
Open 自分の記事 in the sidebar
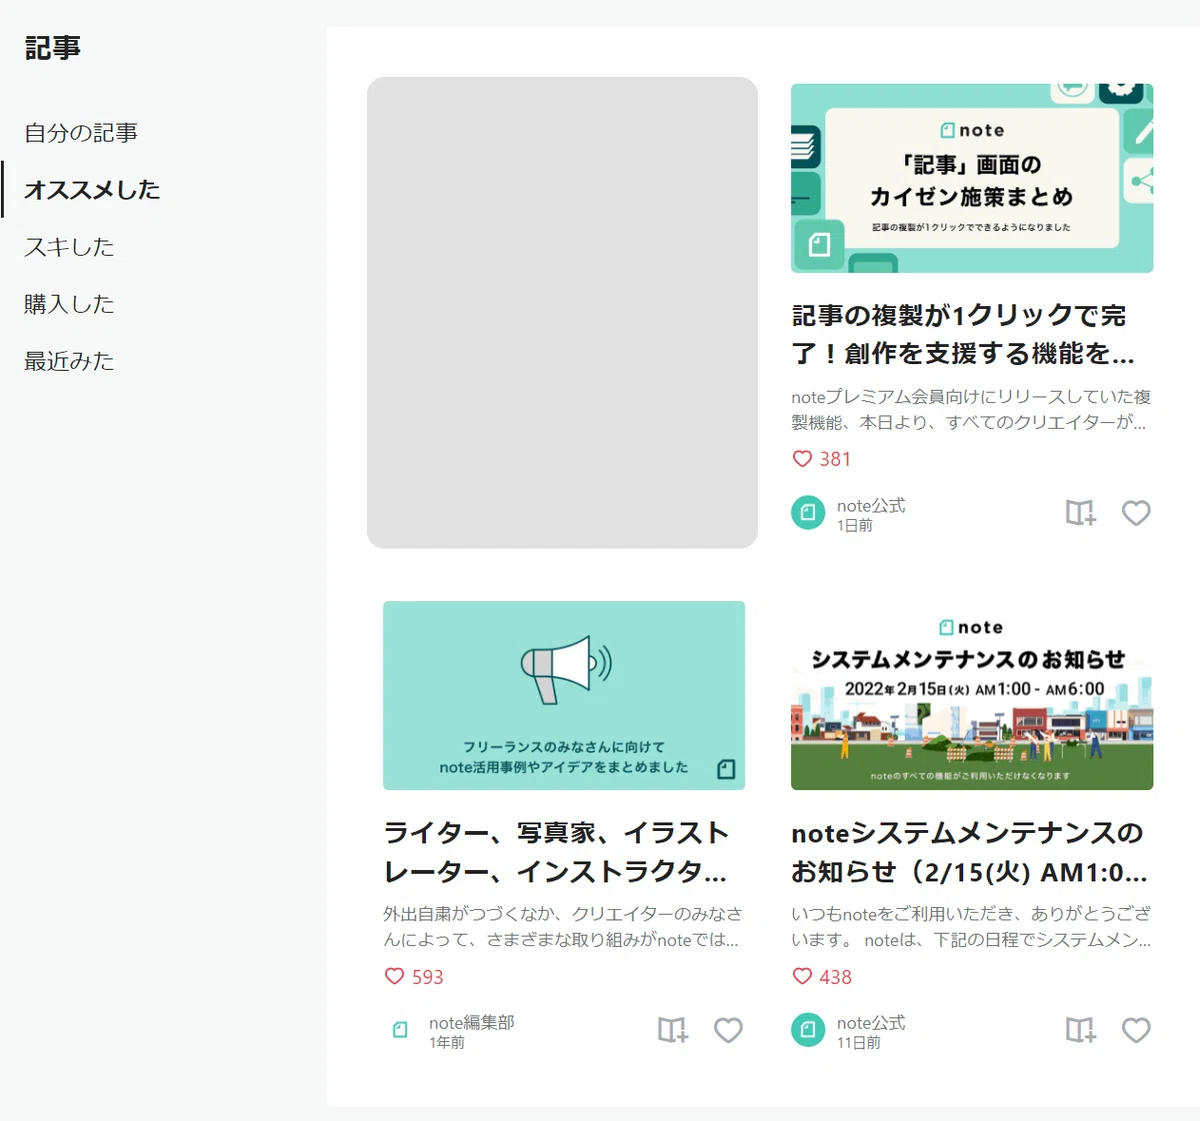tap(81, 133)
